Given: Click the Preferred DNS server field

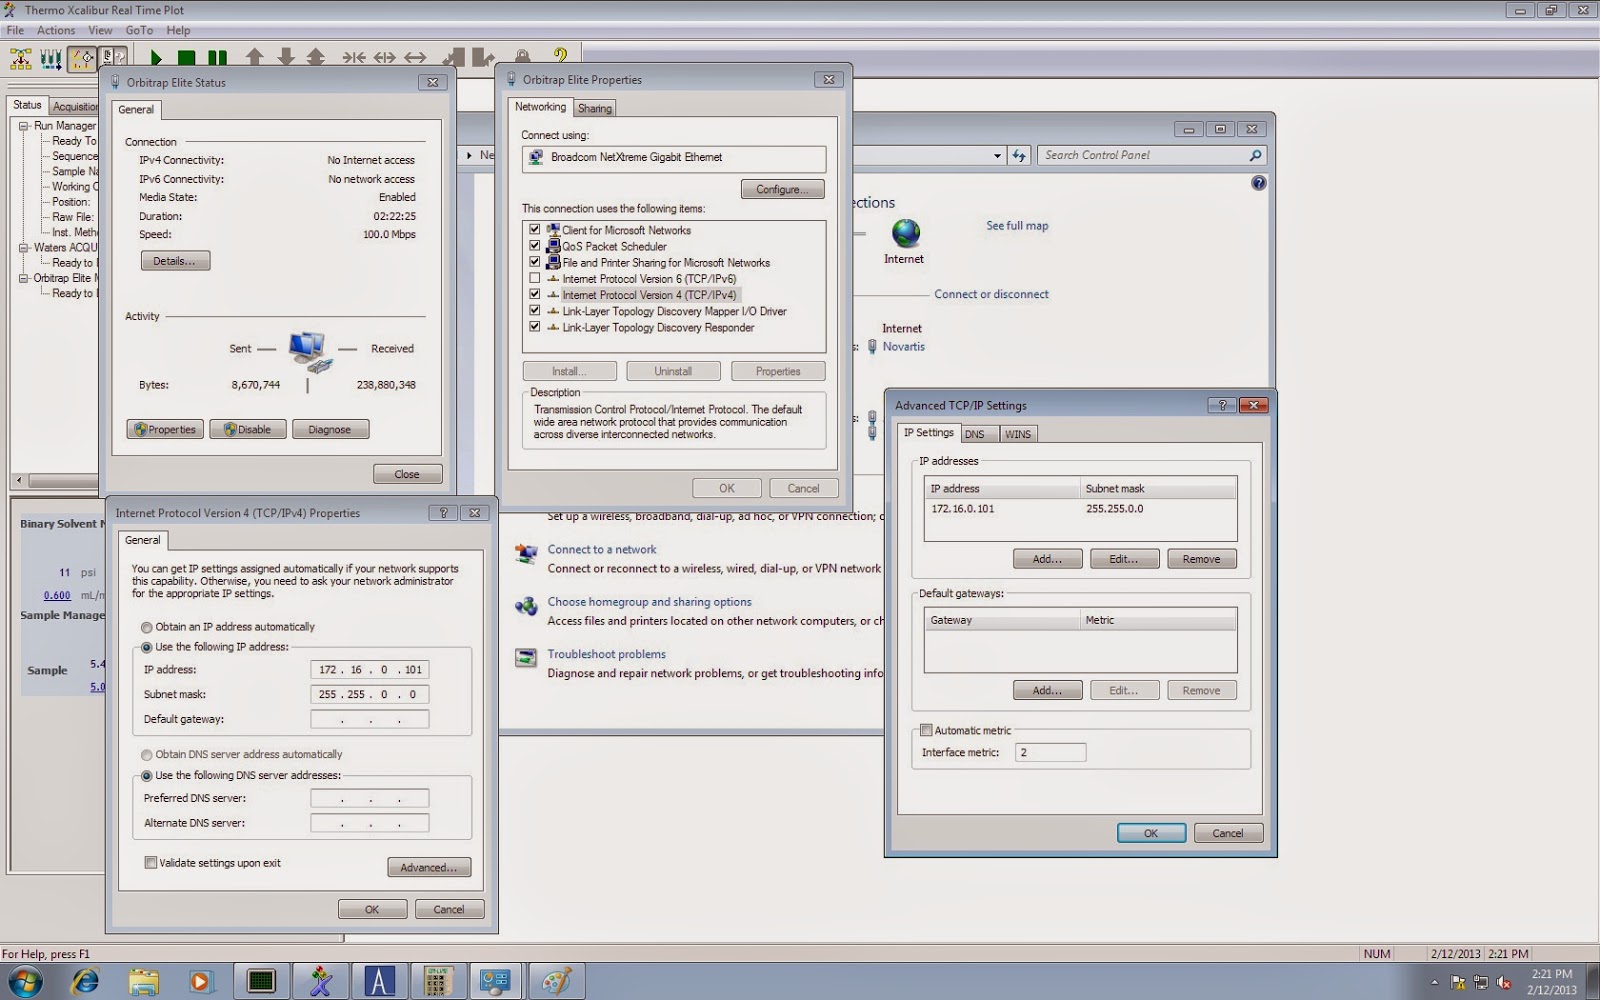Looking at the screenshot, I should (x=370, y=798).
